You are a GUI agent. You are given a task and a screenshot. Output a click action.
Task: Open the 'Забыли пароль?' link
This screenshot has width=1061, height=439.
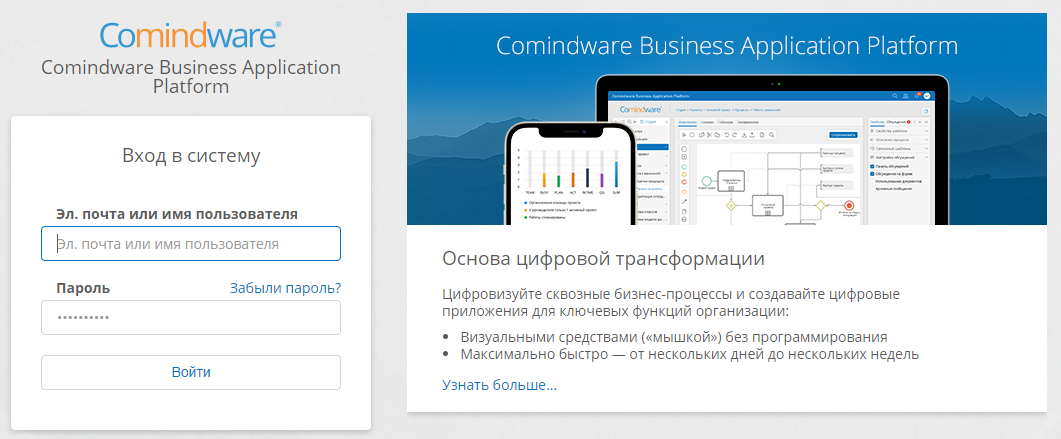286,288
